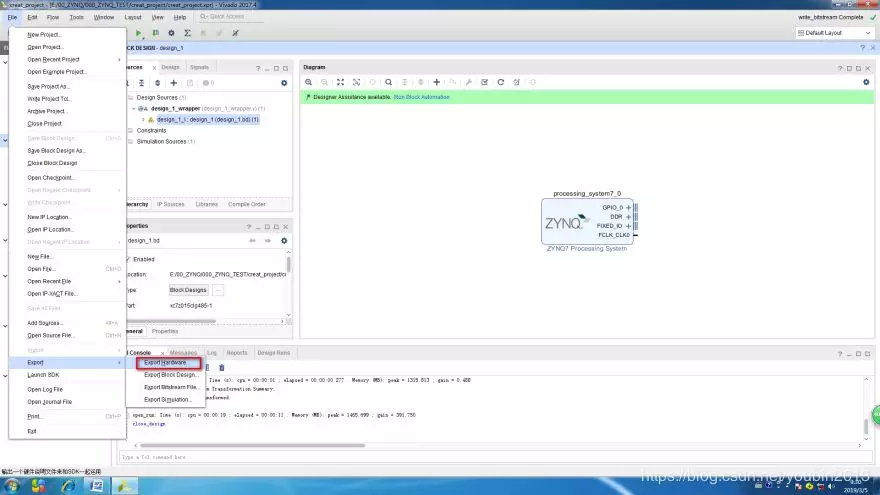
Task: Zoom out on the Diagram
Action: point(324,82)
